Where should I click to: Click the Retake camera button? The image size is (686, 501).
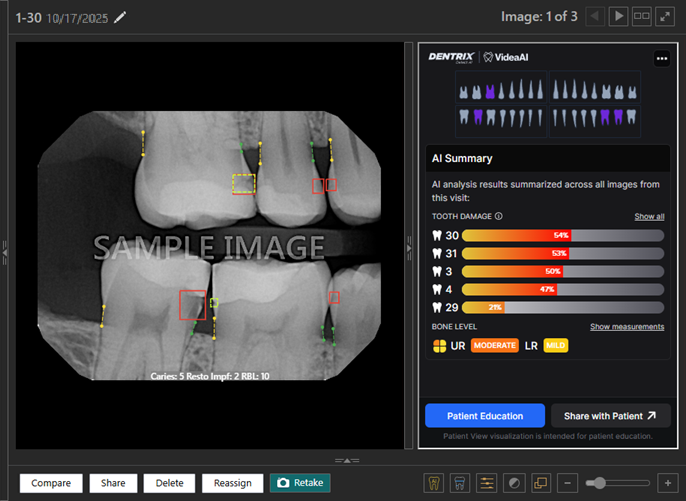point(299,483)
